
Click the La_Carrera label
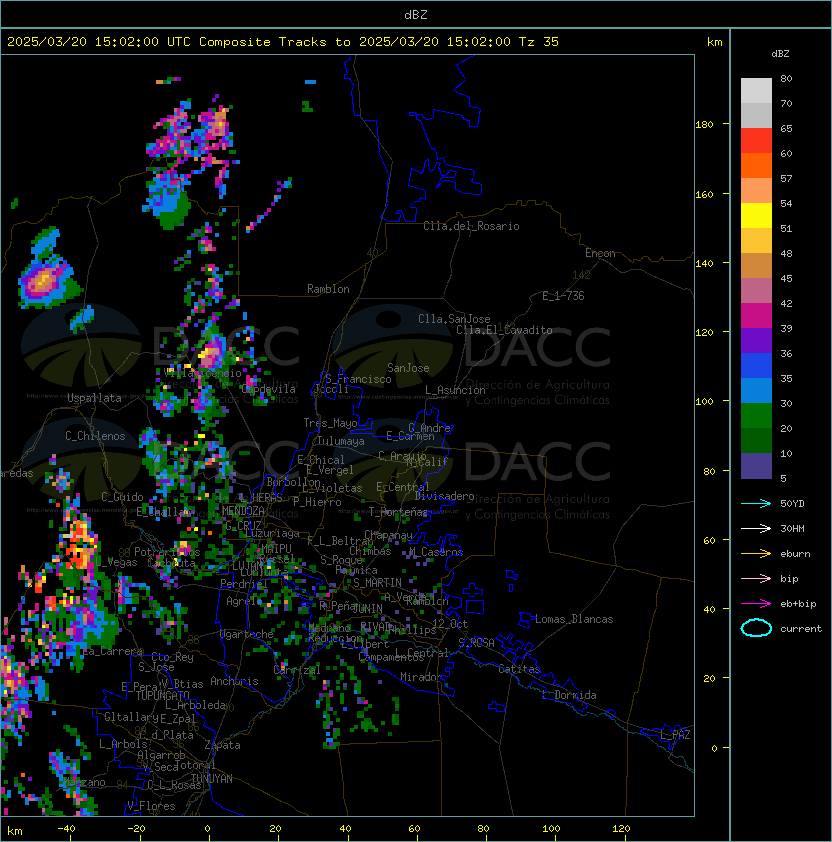(113, 651)
